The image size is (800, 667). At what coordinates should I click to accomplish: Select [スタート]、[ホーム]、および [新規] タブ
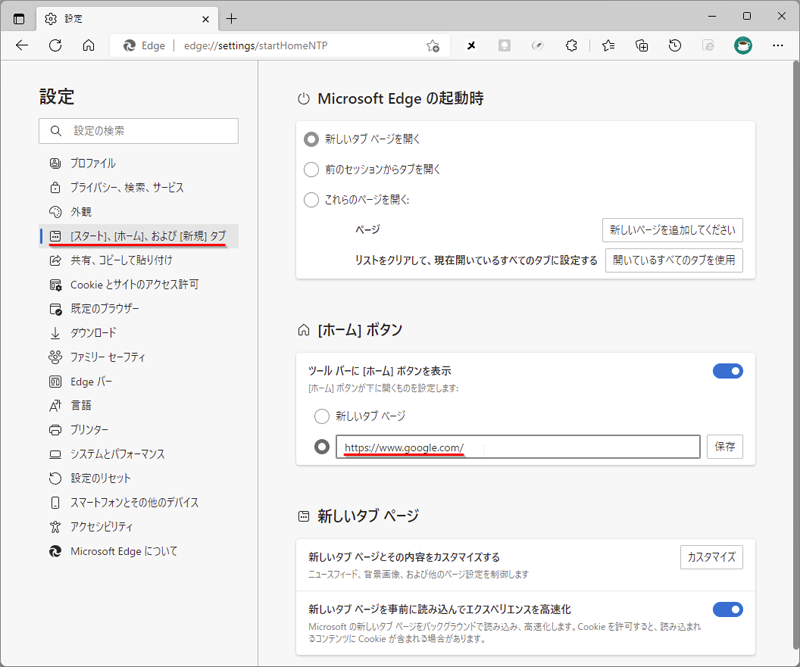[x=138, y=236]
